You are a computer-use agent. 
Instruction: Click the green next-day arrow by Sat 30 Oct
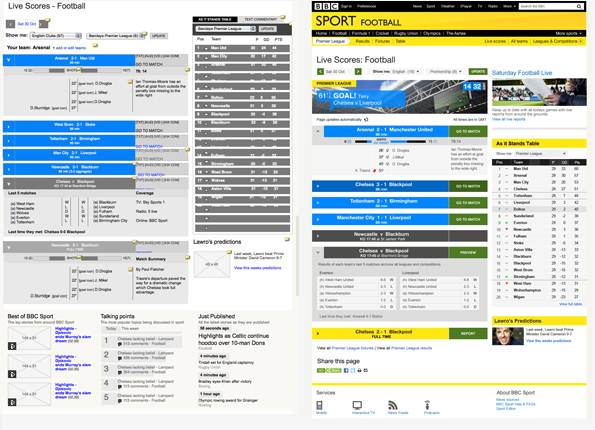coord(358,71)
